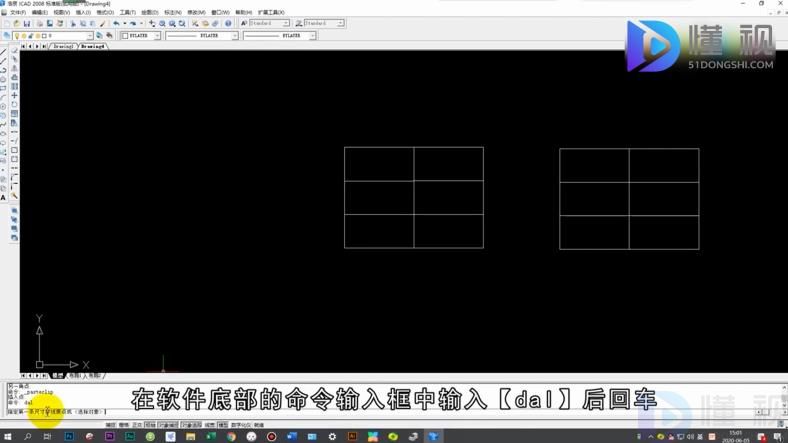Select the Multiline Text A tool
Image resolution: width=788 pixels, height=443 pixels.
click(4, 197)
